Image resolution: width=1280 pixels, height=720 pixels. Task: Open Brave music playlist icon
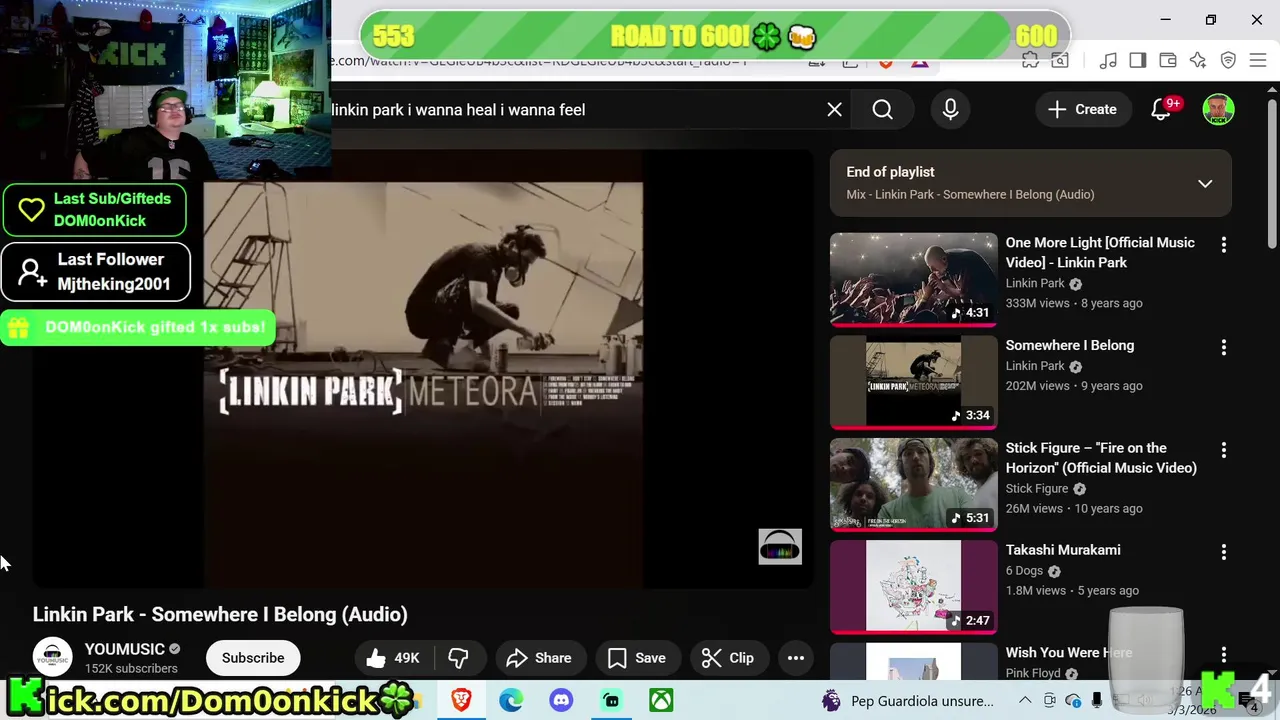pyautogui.click(x=1108, y=61)
